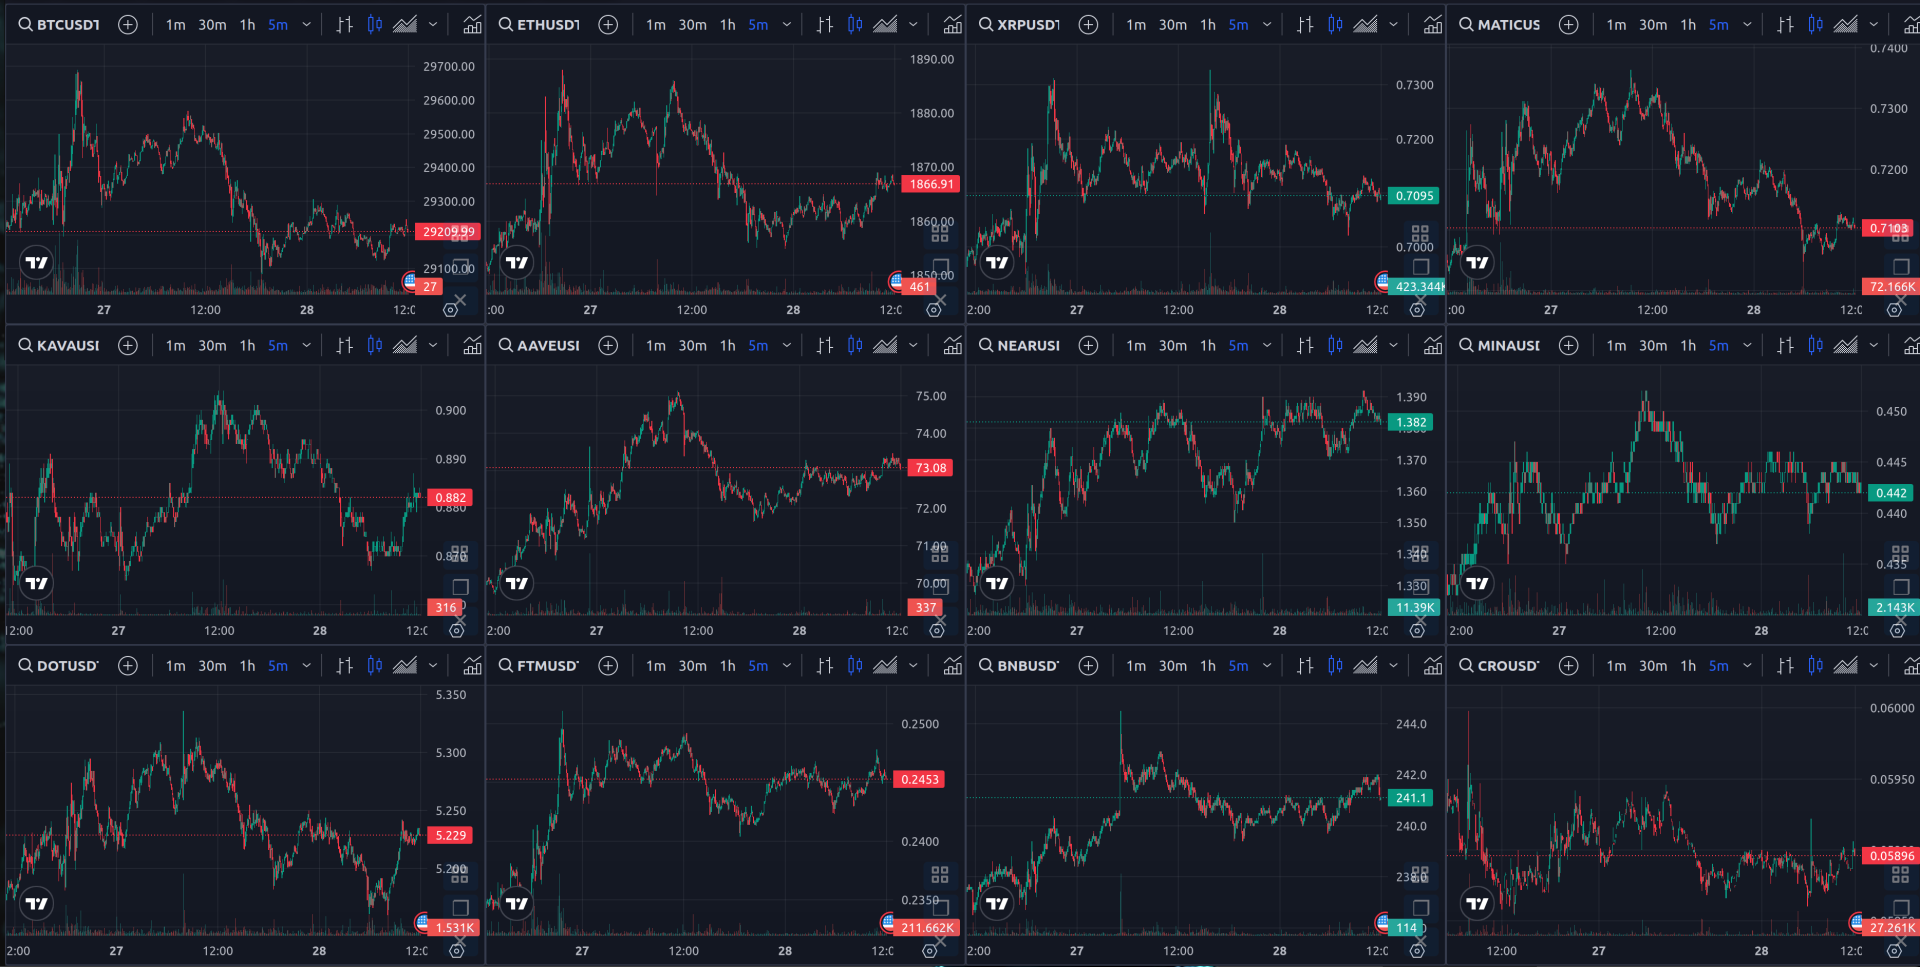The width and height of the screenshot is (1920, 967).
Task: Set BNBUSDT chart to 1h interval
Action: 1208,665
